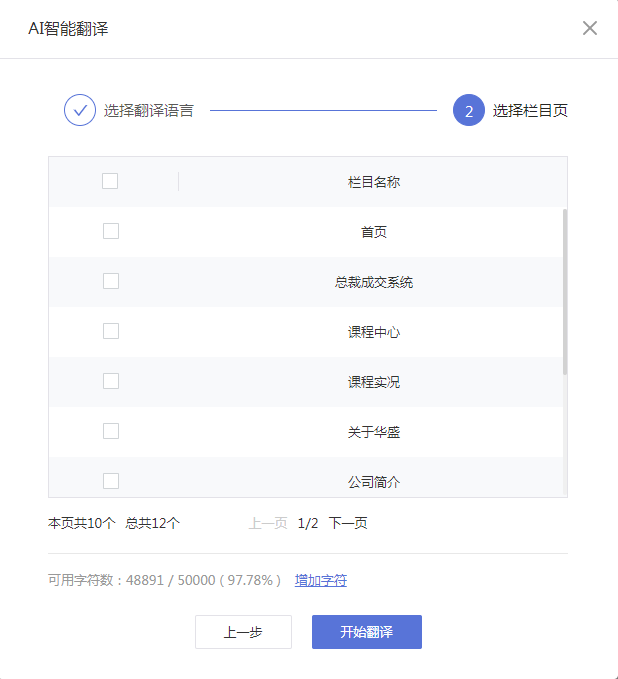
Task: Tick the 课程实况 row checkbox
Action: pyautogui.click(x=111, y=381)
